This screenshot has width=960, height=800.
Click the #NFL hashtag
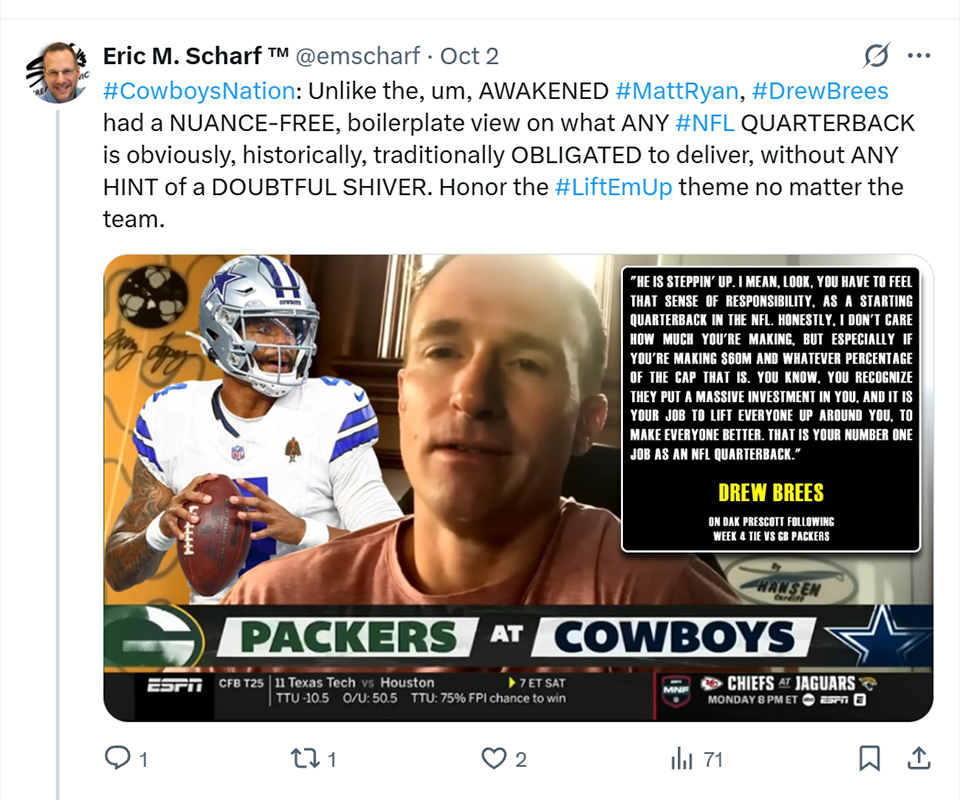705,123
